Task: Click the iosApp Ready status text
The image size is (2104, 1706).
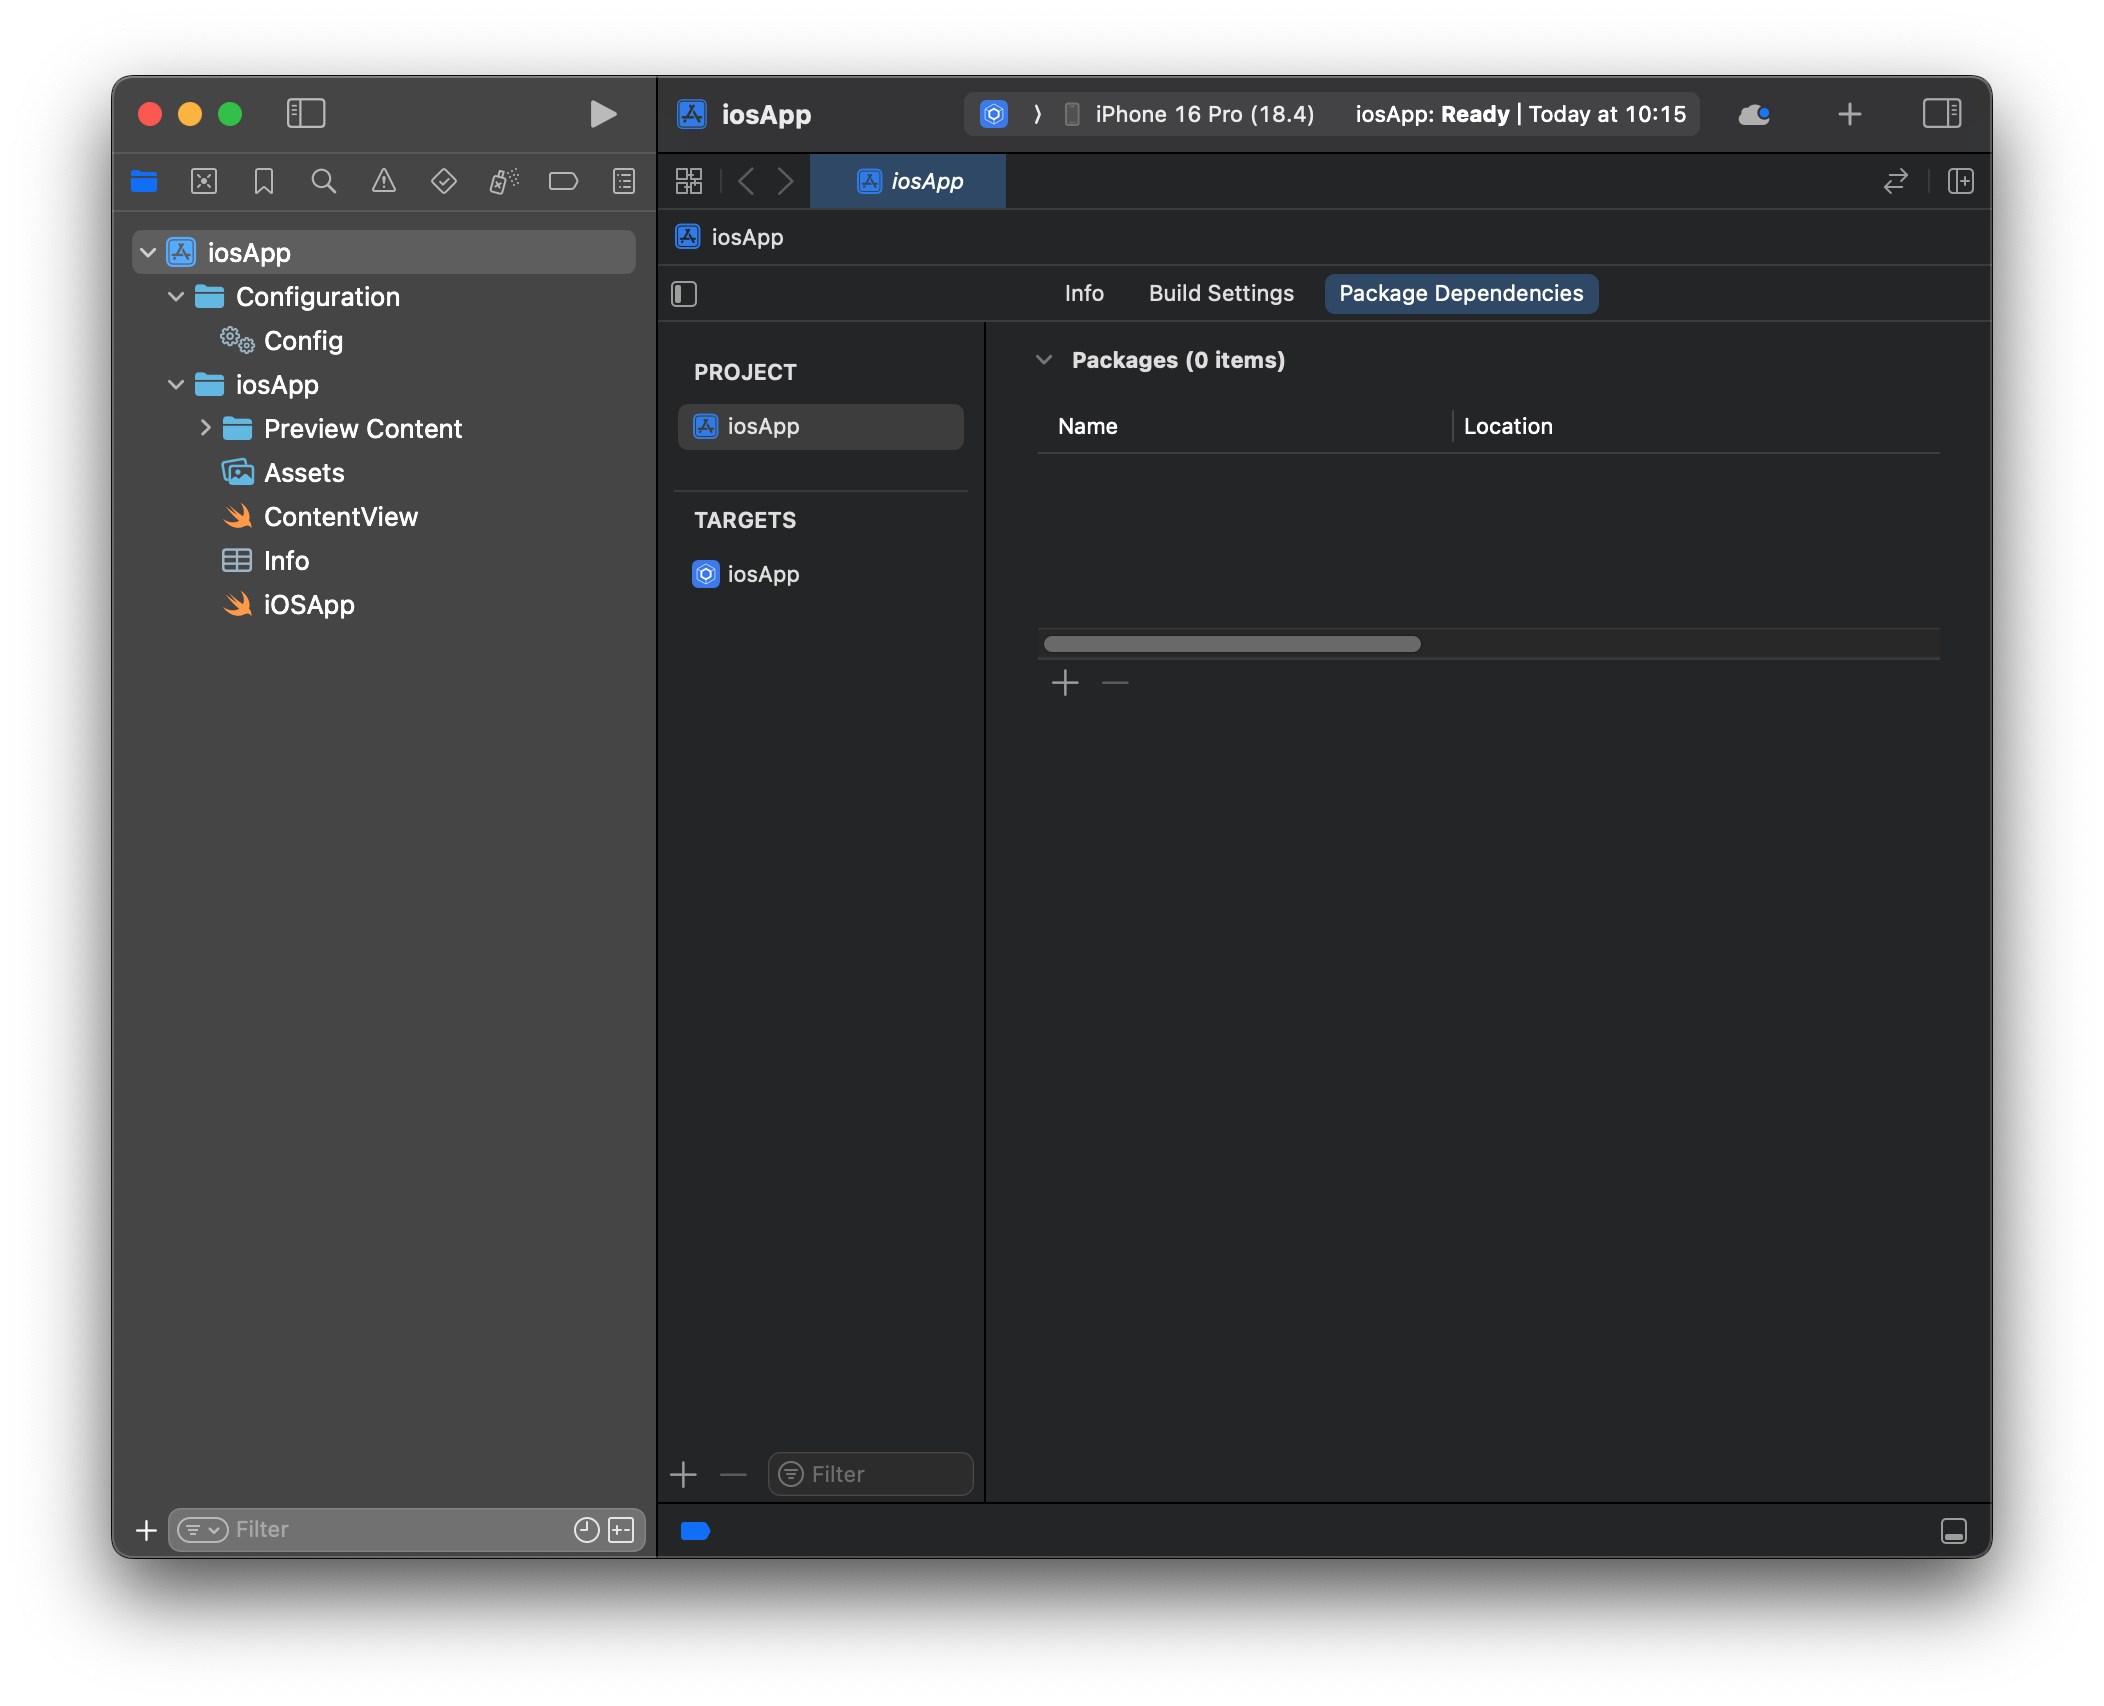Action: coord(1520,114)
